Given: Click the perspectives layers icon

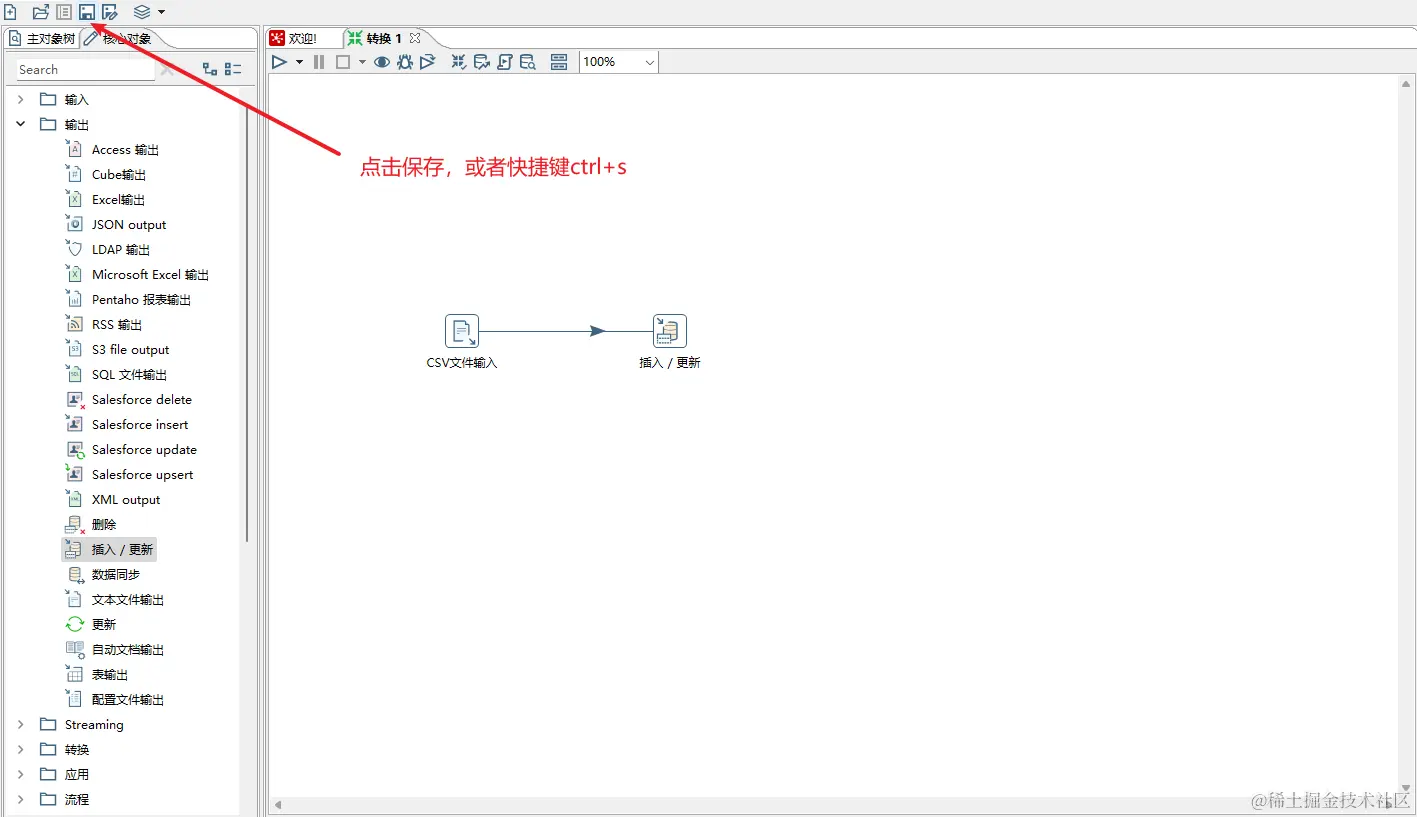Looking at the screenshot, I should (x=142, y=12).
